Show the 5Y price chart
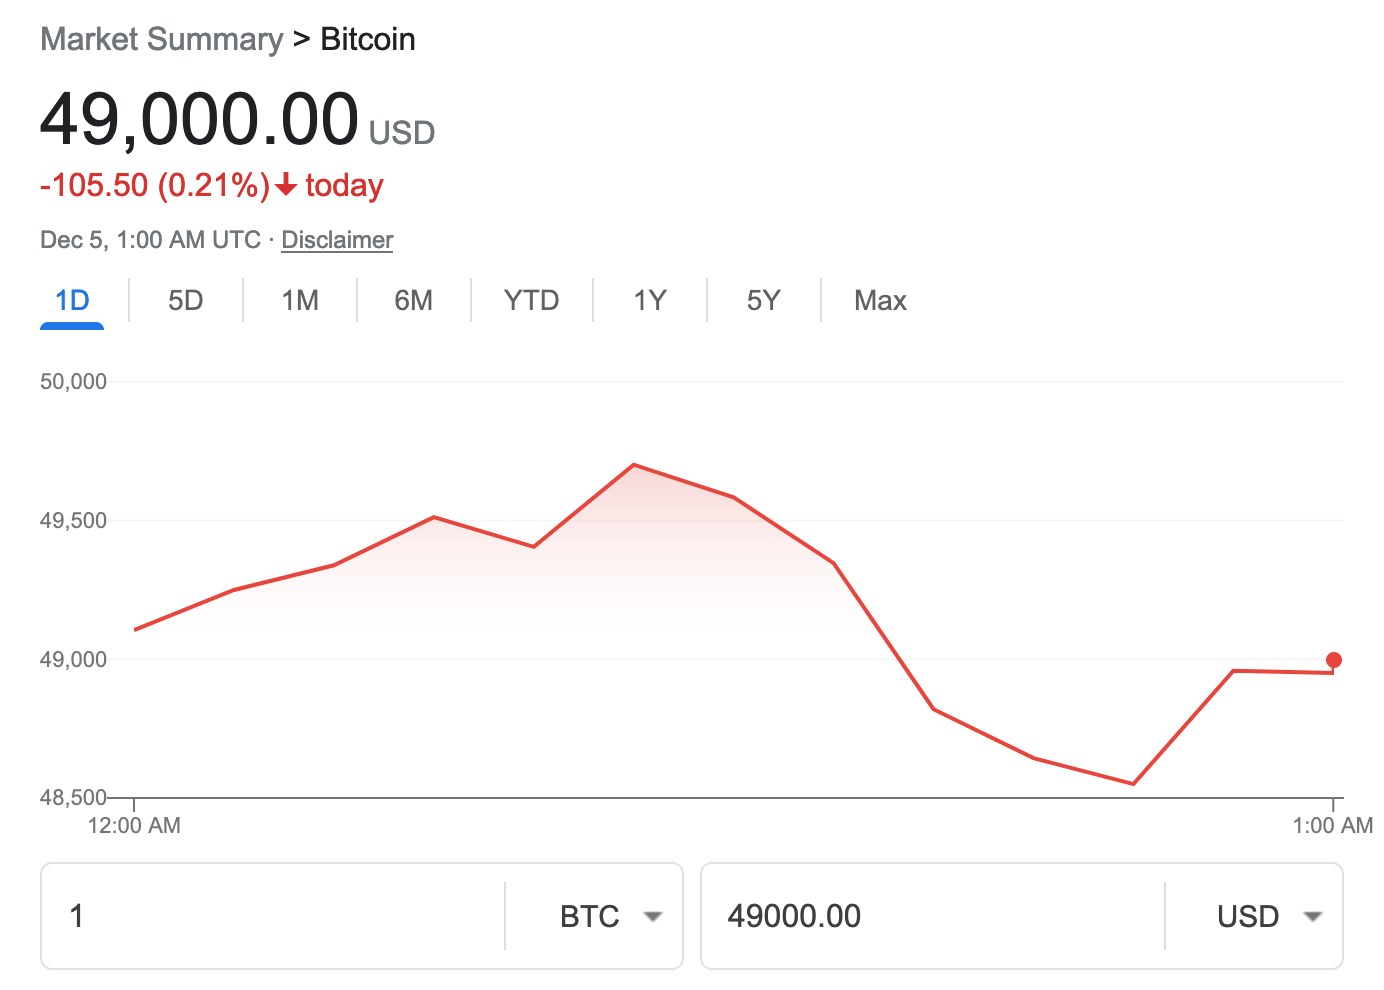 coord(763,301)
